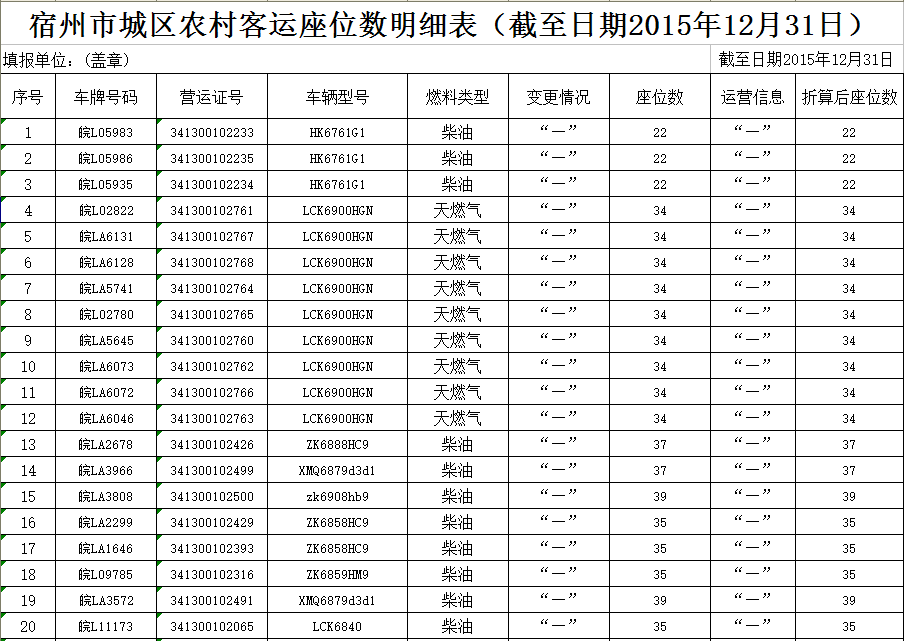The width and height of the screenshot is (904, 641).
Task: Select plate cell 皖LA6073
Action: click(106, 366)
